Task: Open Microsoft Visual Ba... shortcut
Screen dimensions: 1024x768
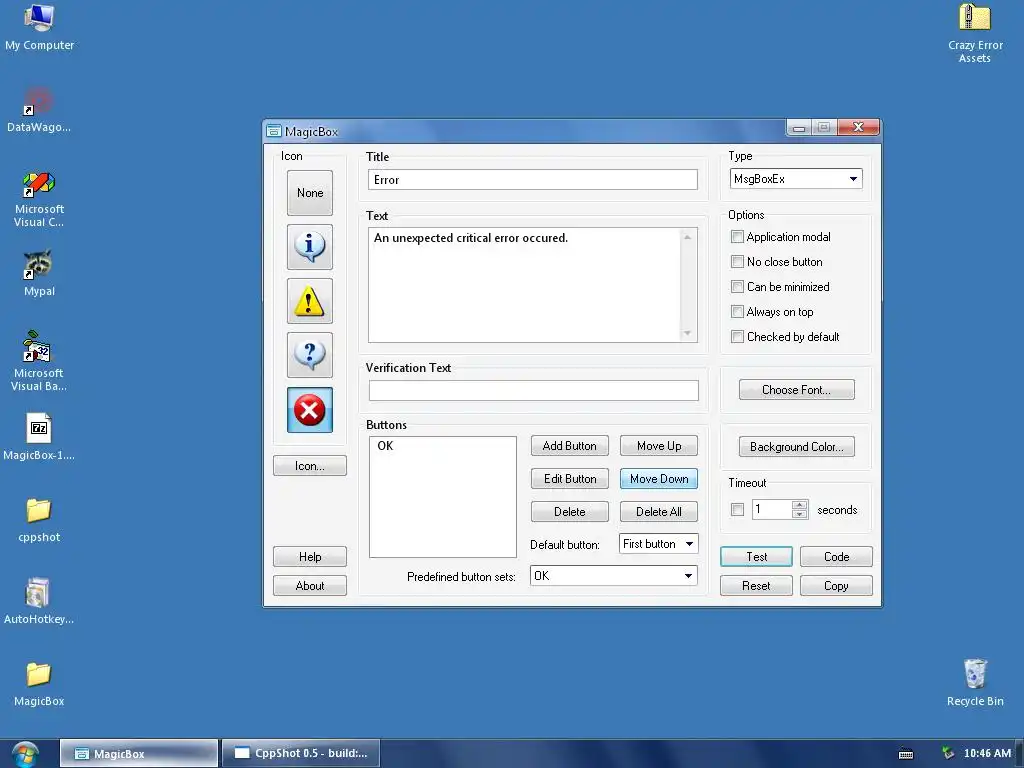Action: [x=39, y=362]
